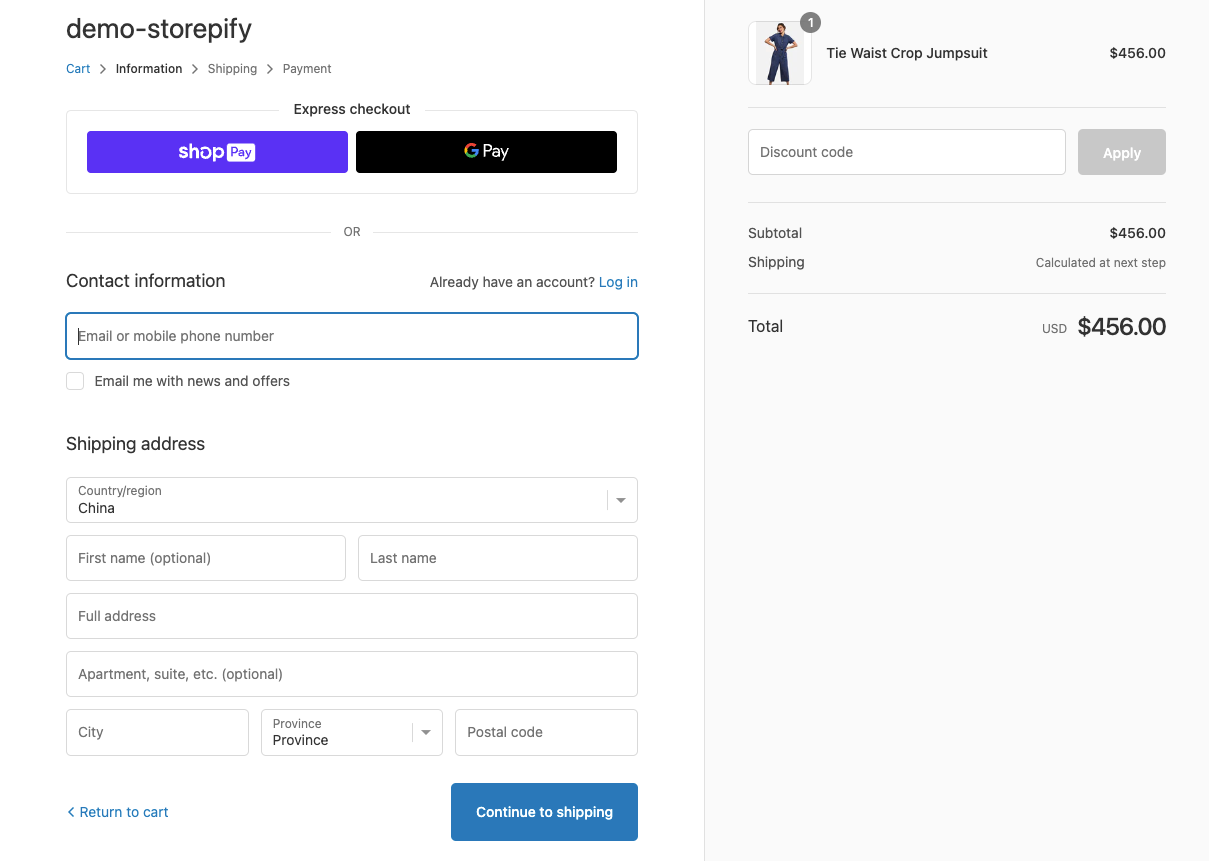The height and width of the screenshot is (861, 1209).
Task: Select the Information breadcrumb step
Action: (149, 69)
